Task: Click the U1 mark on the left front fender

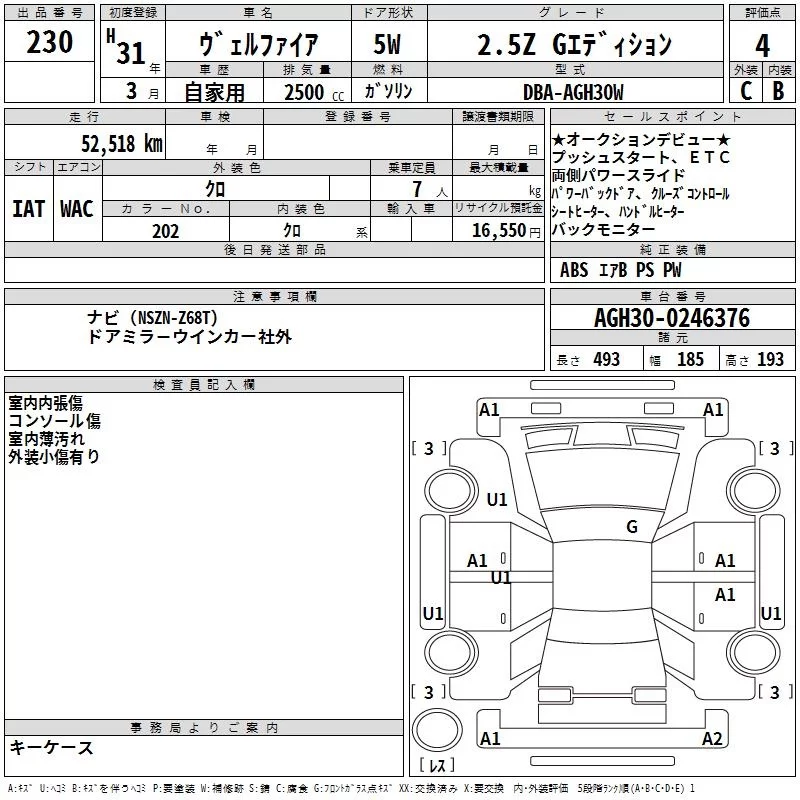Action: point(497,499)
